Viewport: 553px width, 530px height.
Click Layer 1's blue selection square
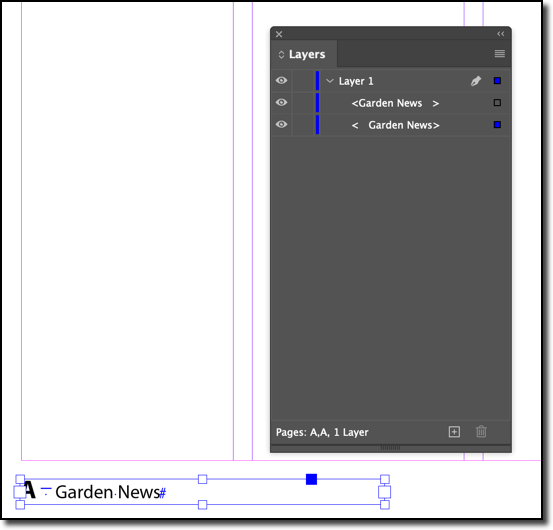[497, 81]
